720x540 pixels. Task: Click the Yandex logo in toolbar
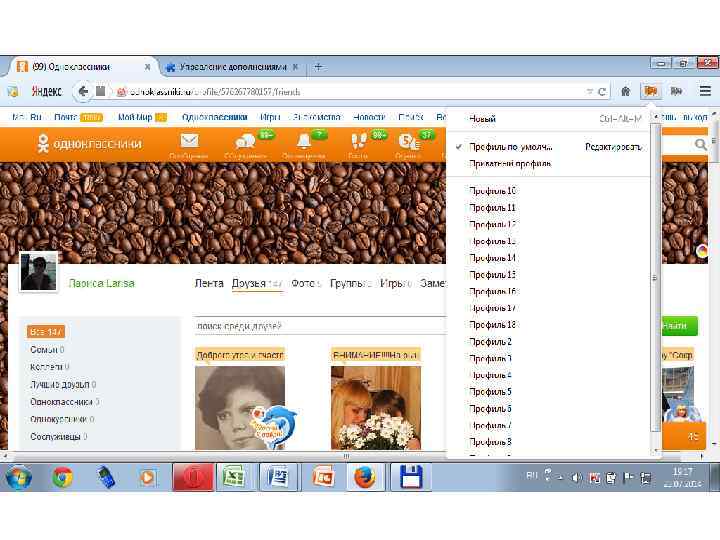pyautogui.click(x=46, y=91)
